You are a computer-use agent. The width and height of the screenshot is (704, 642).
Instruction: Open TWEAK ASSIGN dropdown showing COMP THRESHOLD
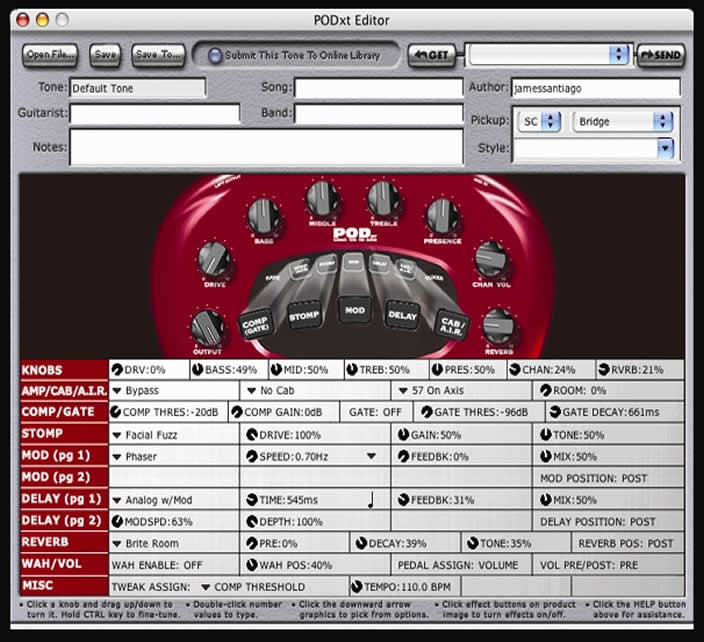pyautogui.click(x=206, y=587)
